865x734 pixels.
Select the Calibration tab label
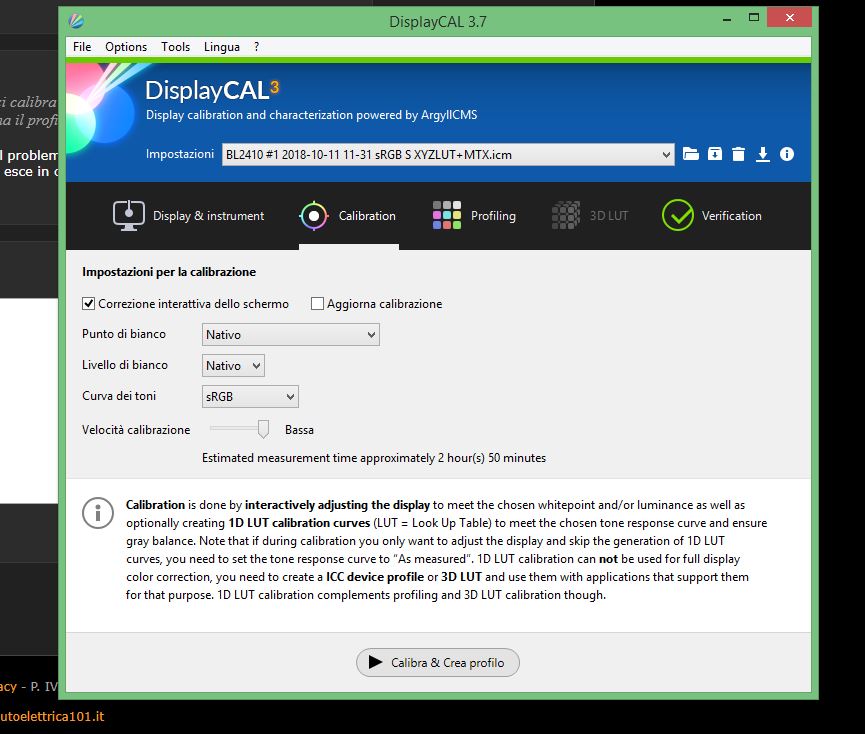(x=367, y=216)
